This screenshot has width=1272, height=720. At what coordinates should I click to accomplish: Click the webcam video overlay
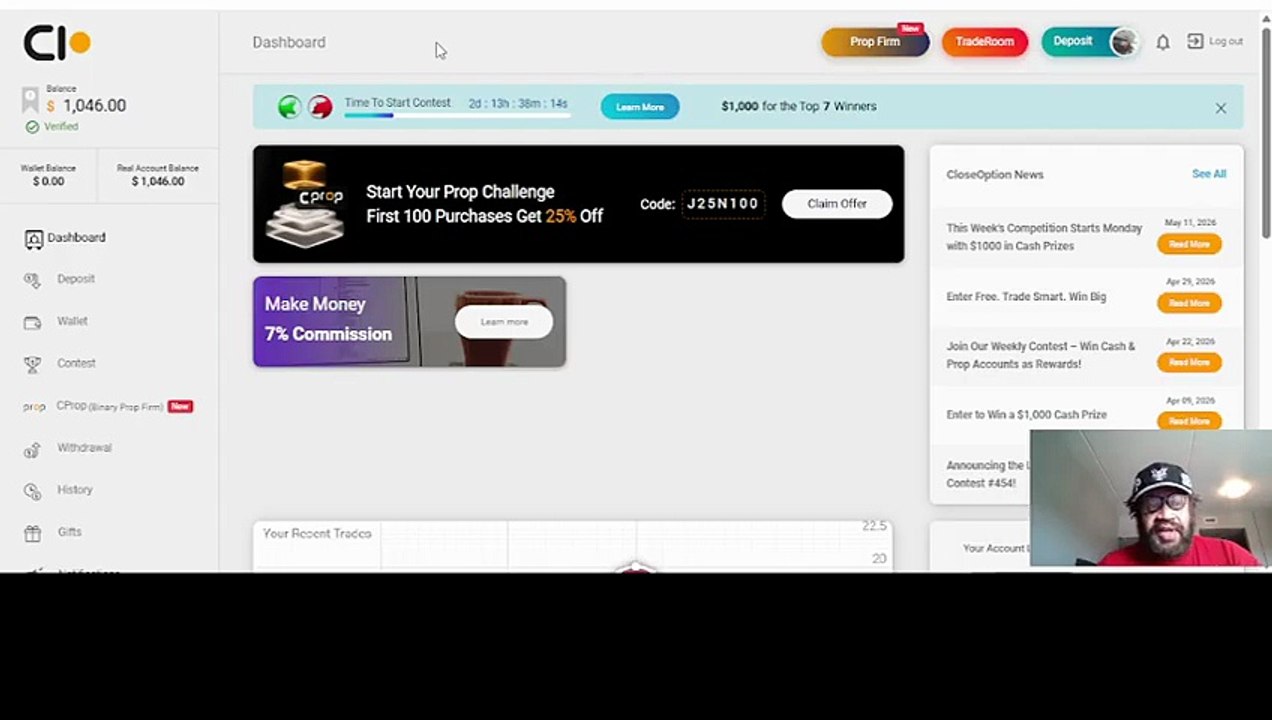click(1151, 498)
